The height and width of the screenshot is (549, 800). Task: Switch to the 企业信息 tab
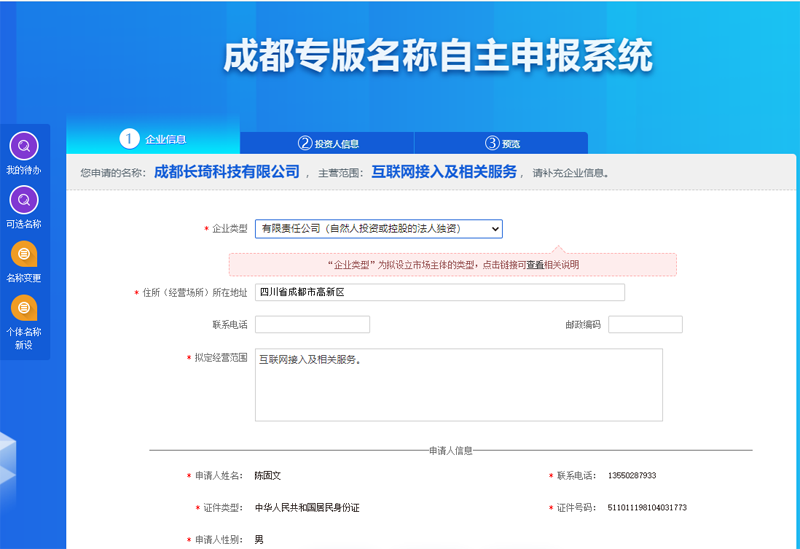[x=153, y=136]
